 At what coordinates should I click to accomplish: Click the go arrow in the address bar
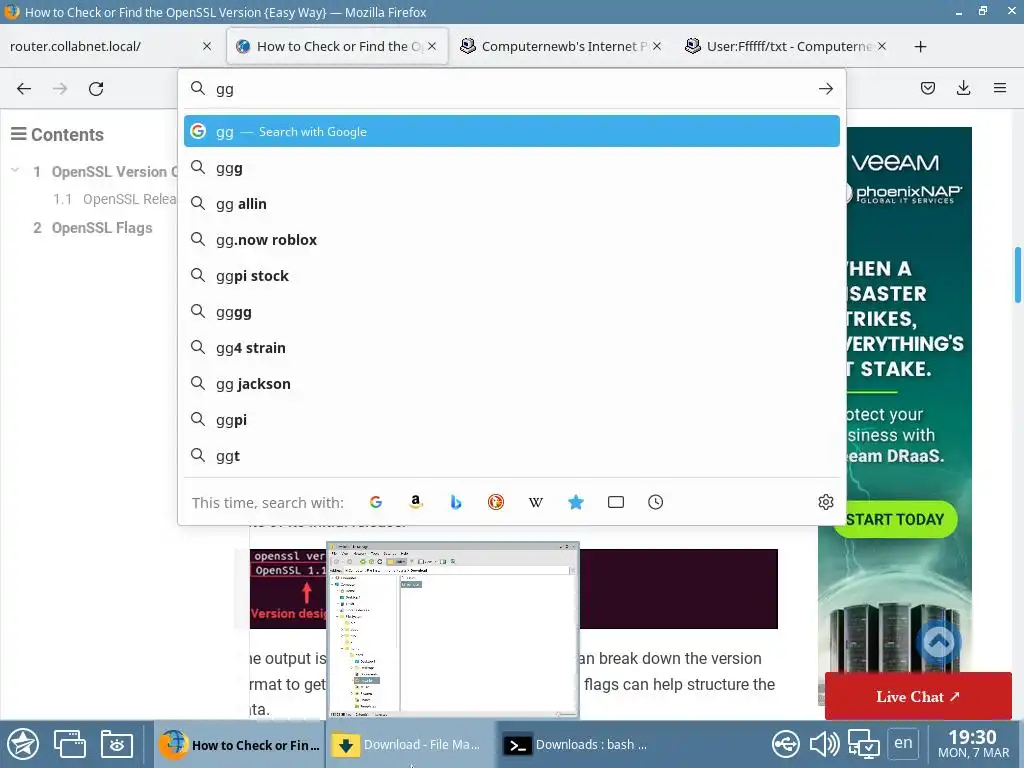(x=825, y=89)
